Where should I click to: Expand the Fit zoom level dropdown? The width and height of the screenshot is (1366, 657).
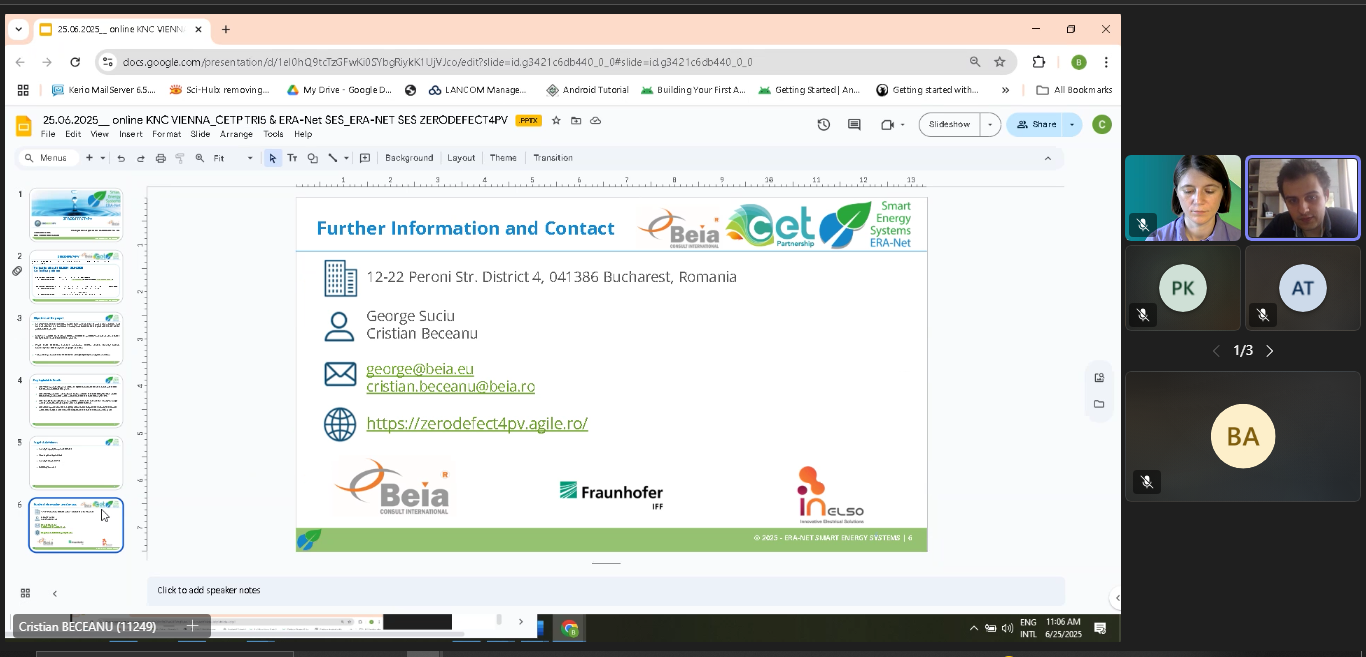(x=250, y=158)
